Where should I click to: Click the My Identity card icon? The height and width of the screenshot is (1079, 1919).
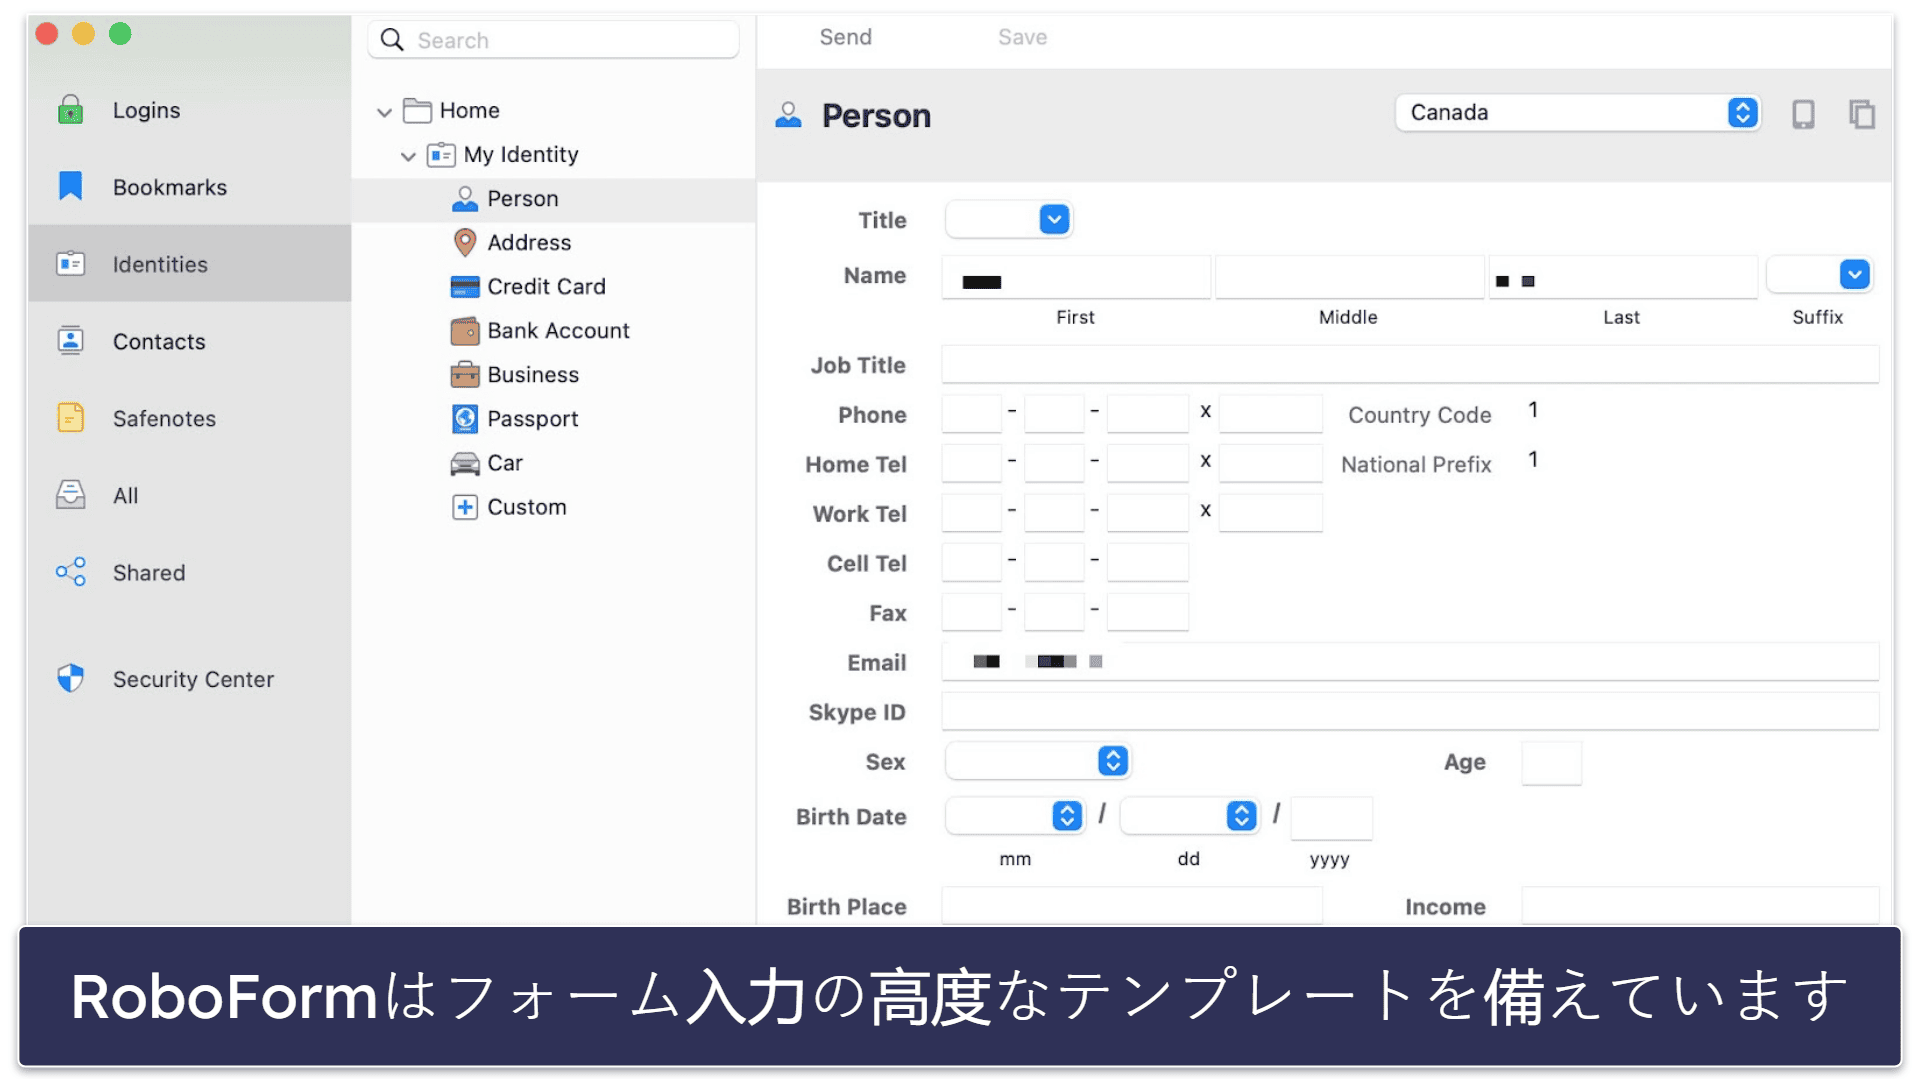pyautogui.click(x=441, y=155)
